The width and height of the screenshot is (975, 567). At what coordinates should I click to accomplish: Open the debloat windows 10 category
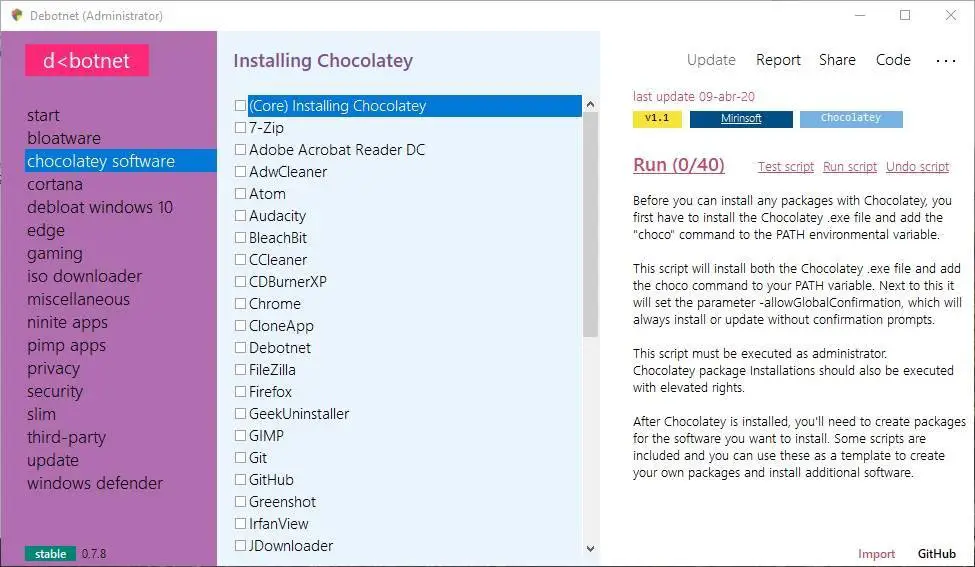point(99,207)
